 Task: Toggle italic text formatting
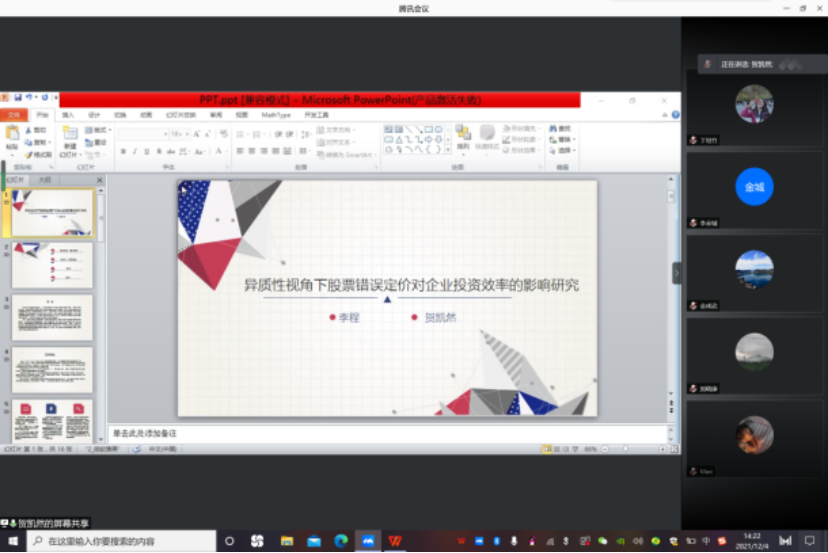[x=136, y=151]
